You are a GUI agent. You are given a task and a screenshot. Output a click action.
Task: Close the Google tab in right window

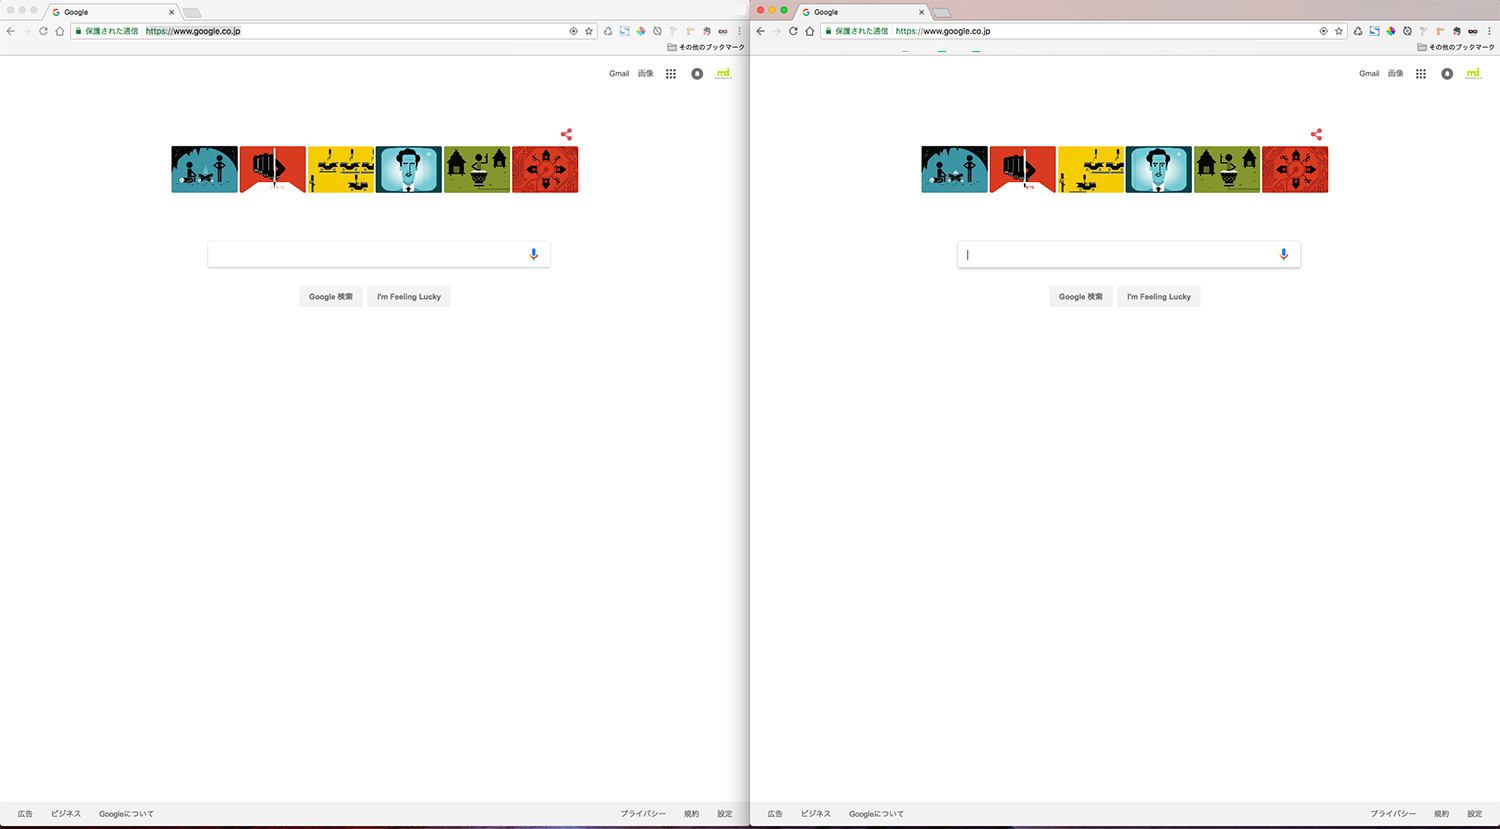coord(921,12)
